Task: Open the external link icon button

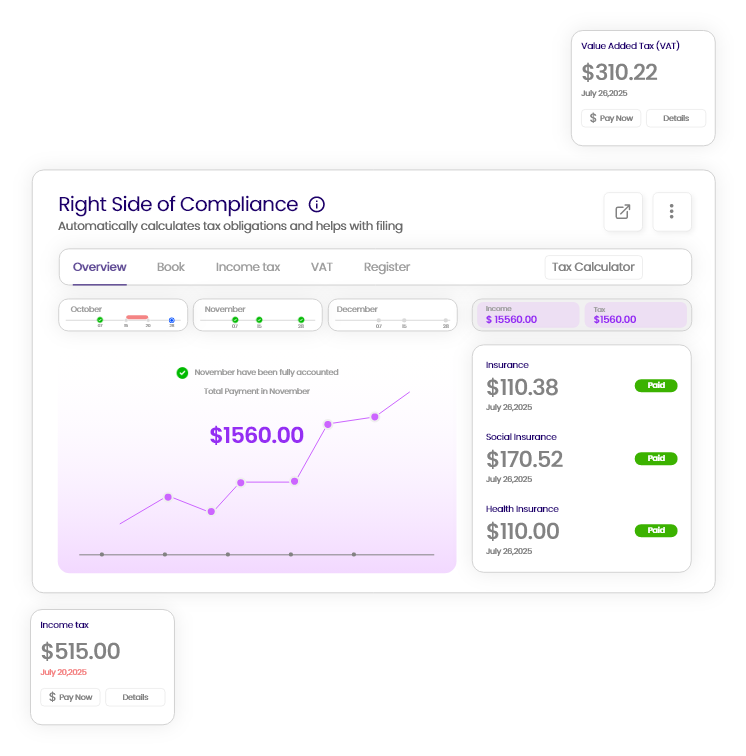Action: [623, 212]
